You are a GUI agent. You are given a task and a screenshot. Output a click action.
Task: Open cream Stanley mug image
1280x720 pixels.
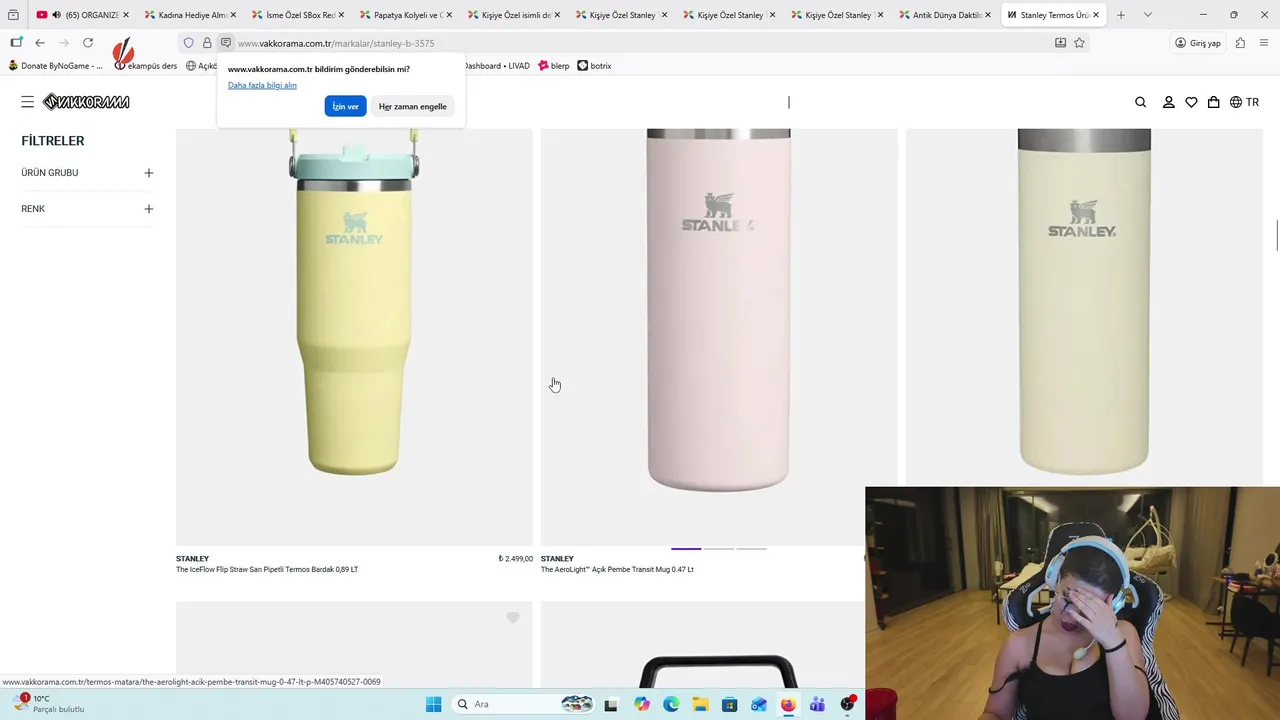coord(1084,308)
